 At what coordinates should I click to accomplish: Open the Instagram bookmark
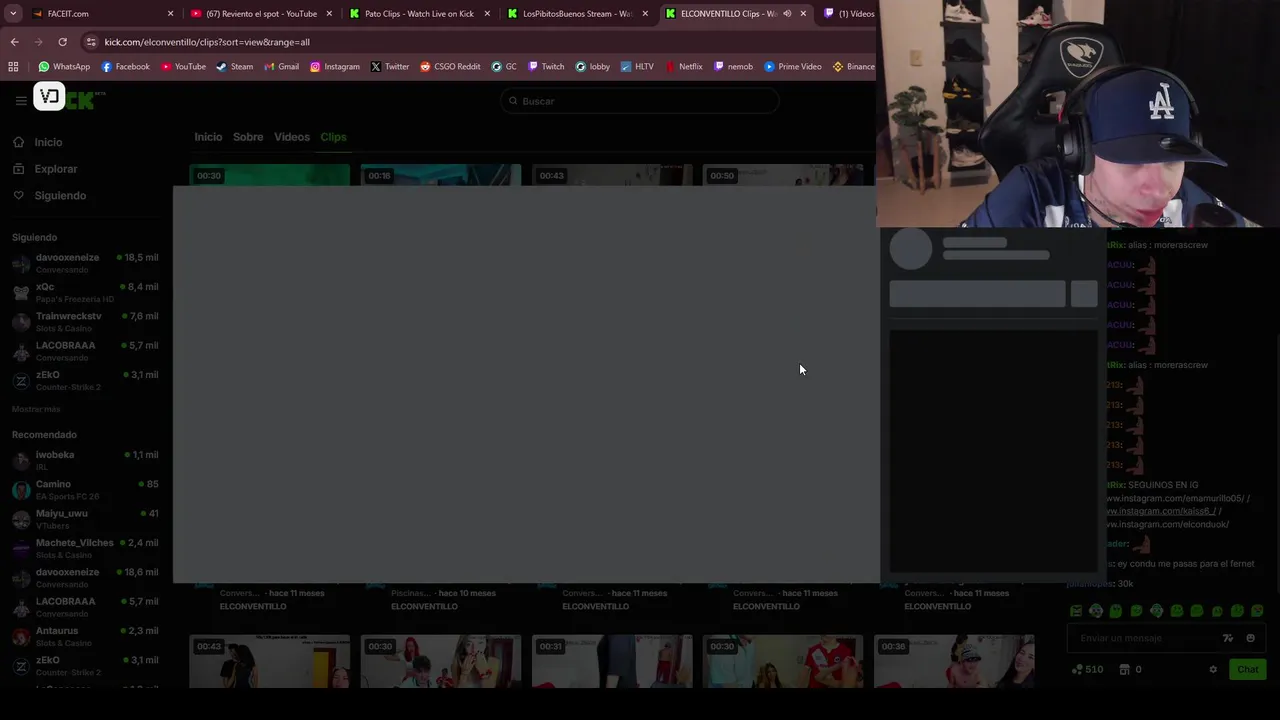[334, 66]
